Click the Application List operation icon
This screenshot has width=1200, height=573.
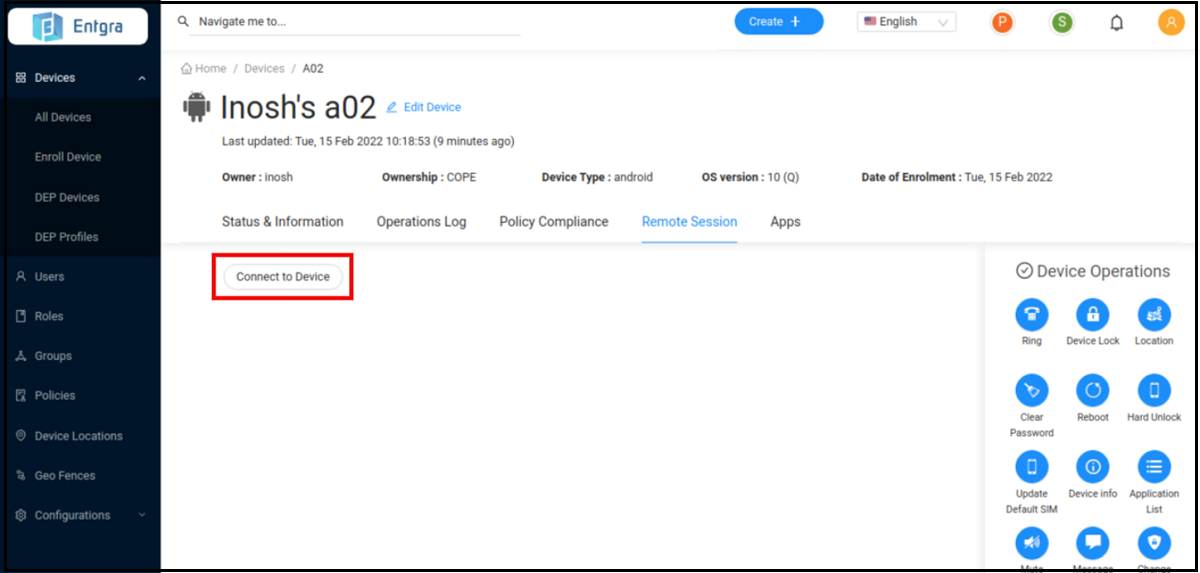(x=1154, y=467)
